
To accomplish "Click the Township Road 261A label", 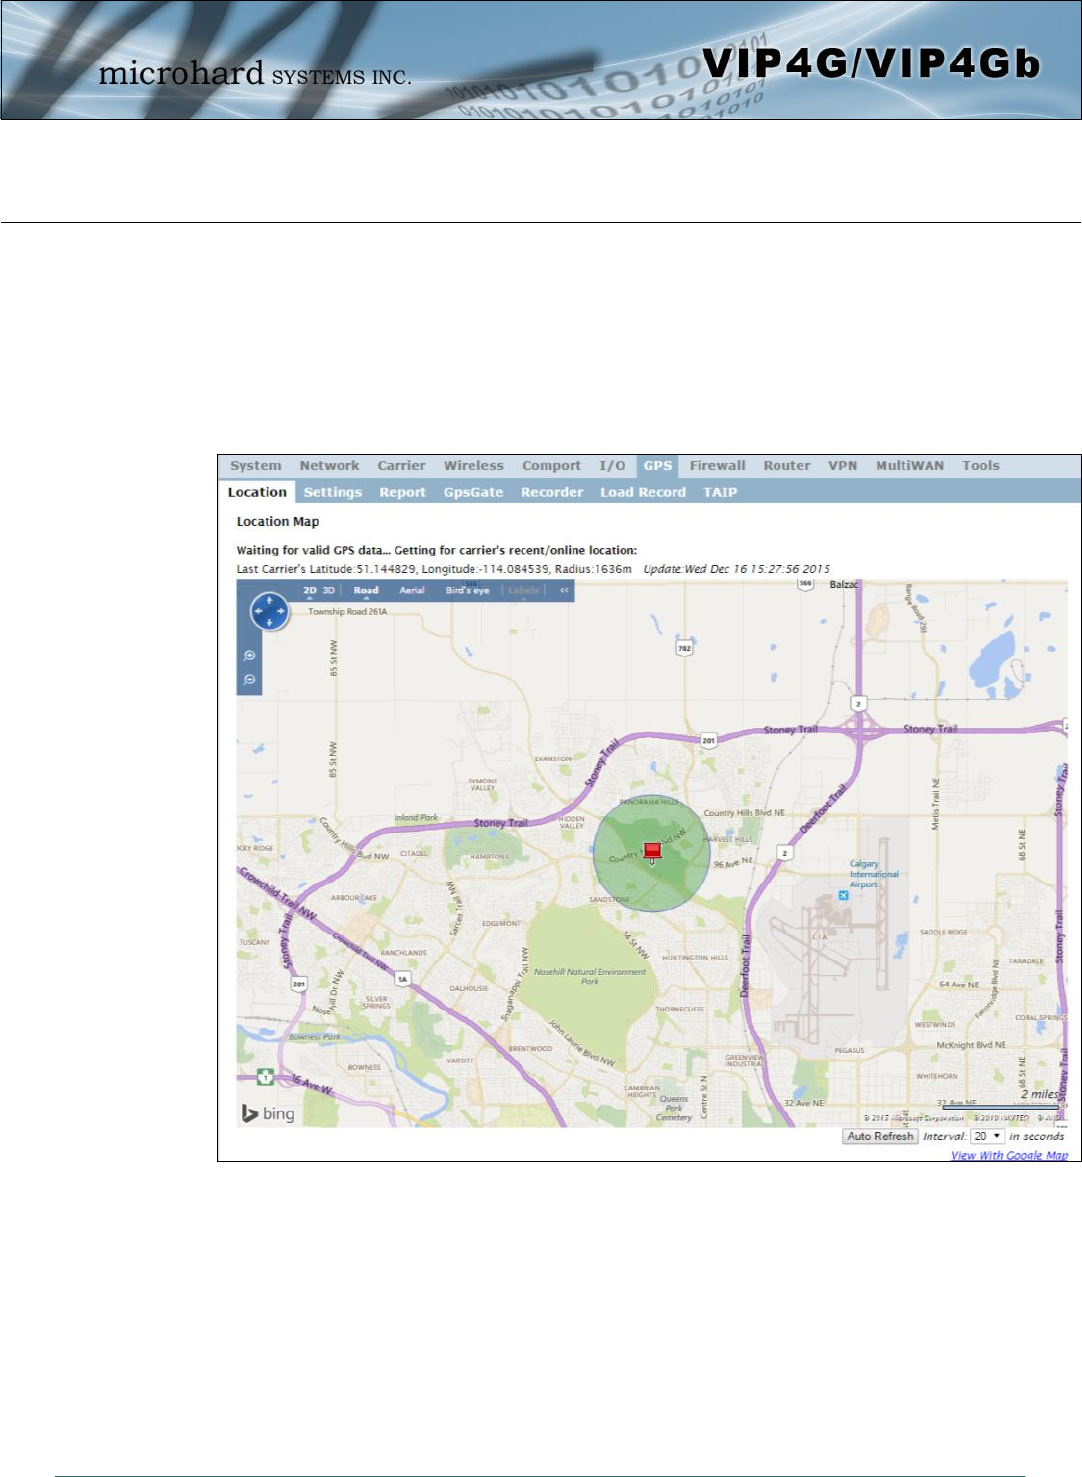I will (x=347, y=611).
